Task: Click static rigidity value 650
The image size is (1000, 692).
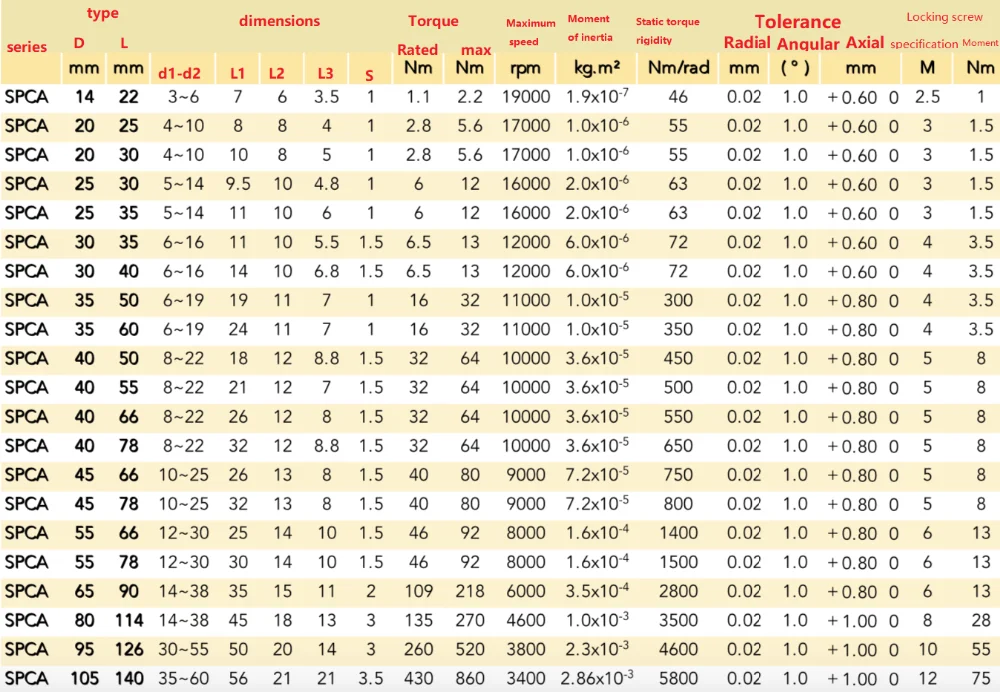Action: 678,446
